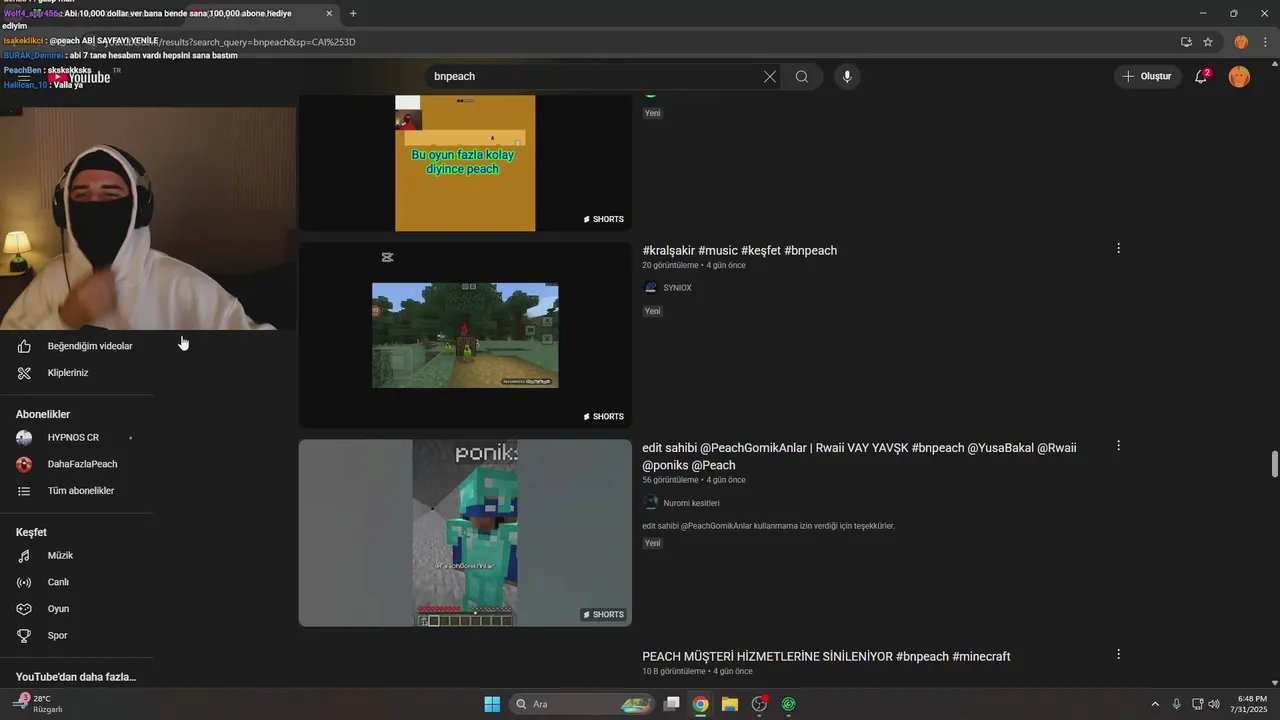Click the 'Yeni' badge under SYNIOX
This screenshot has height=720, width=1280.
tap(653, 311)
